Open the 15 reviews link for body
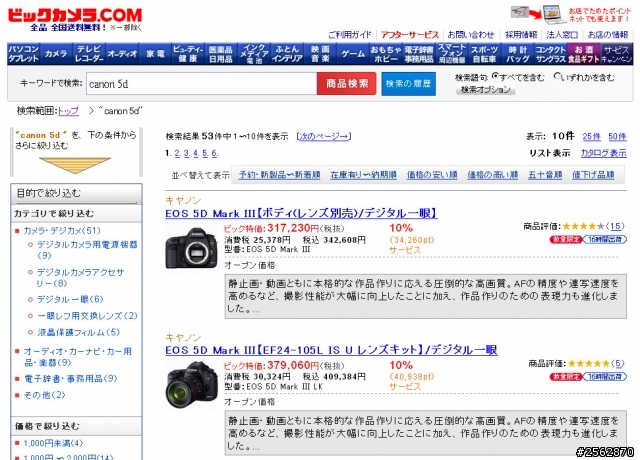 coord(616,226)
